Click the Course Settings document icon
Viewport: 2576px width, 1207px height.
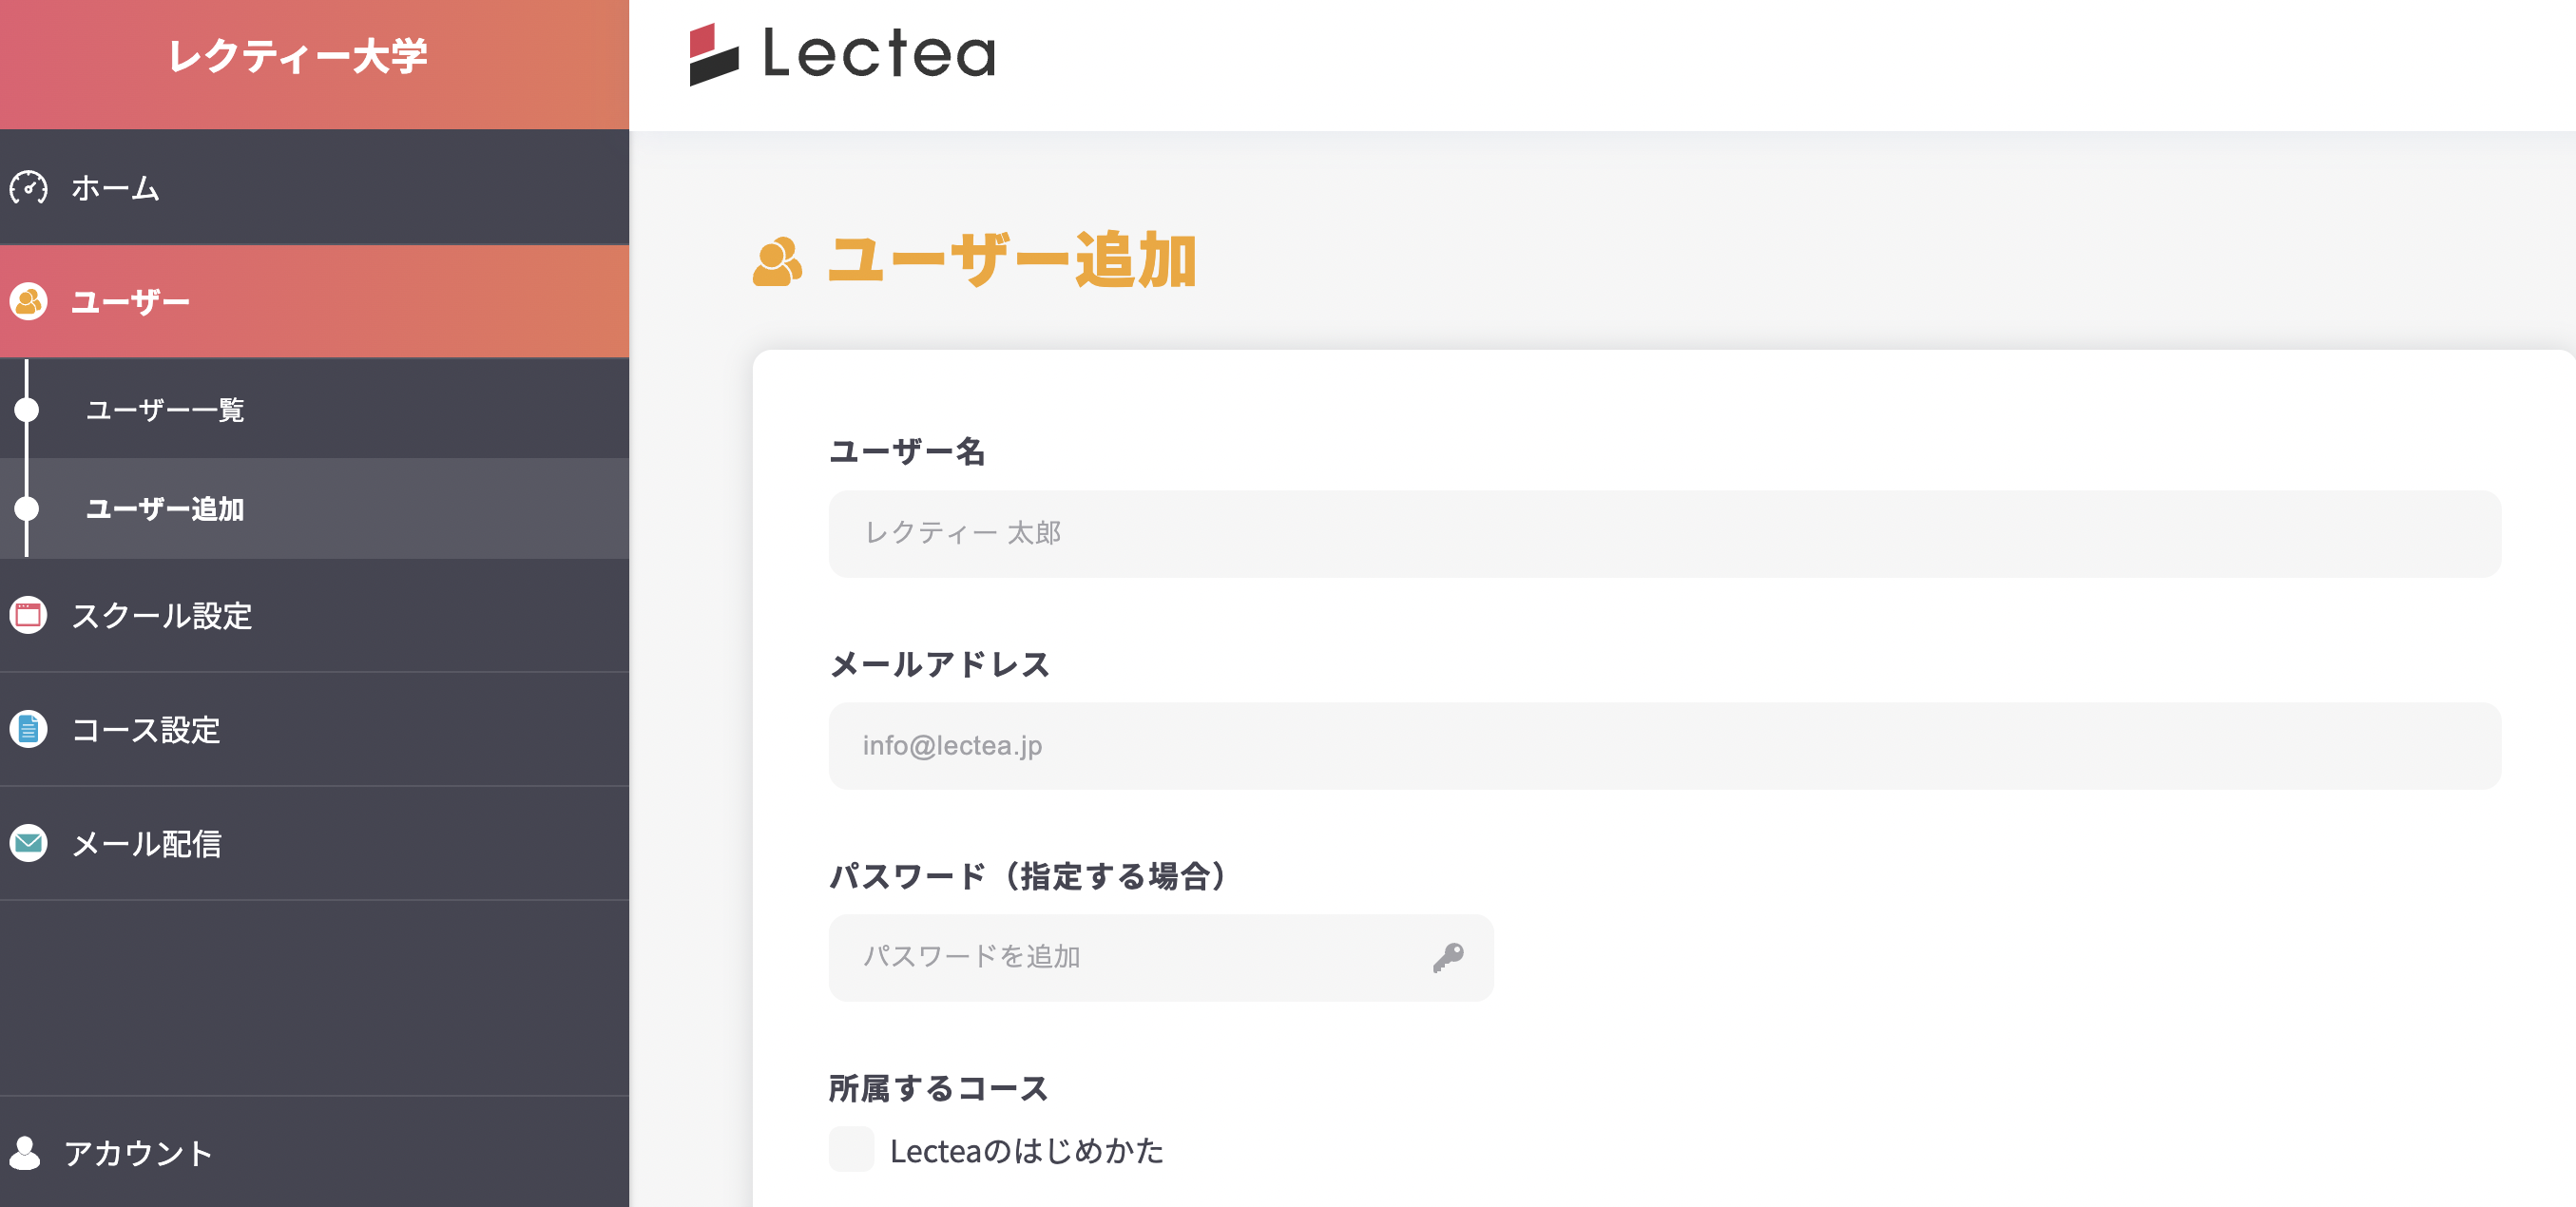tap(28, 729)
